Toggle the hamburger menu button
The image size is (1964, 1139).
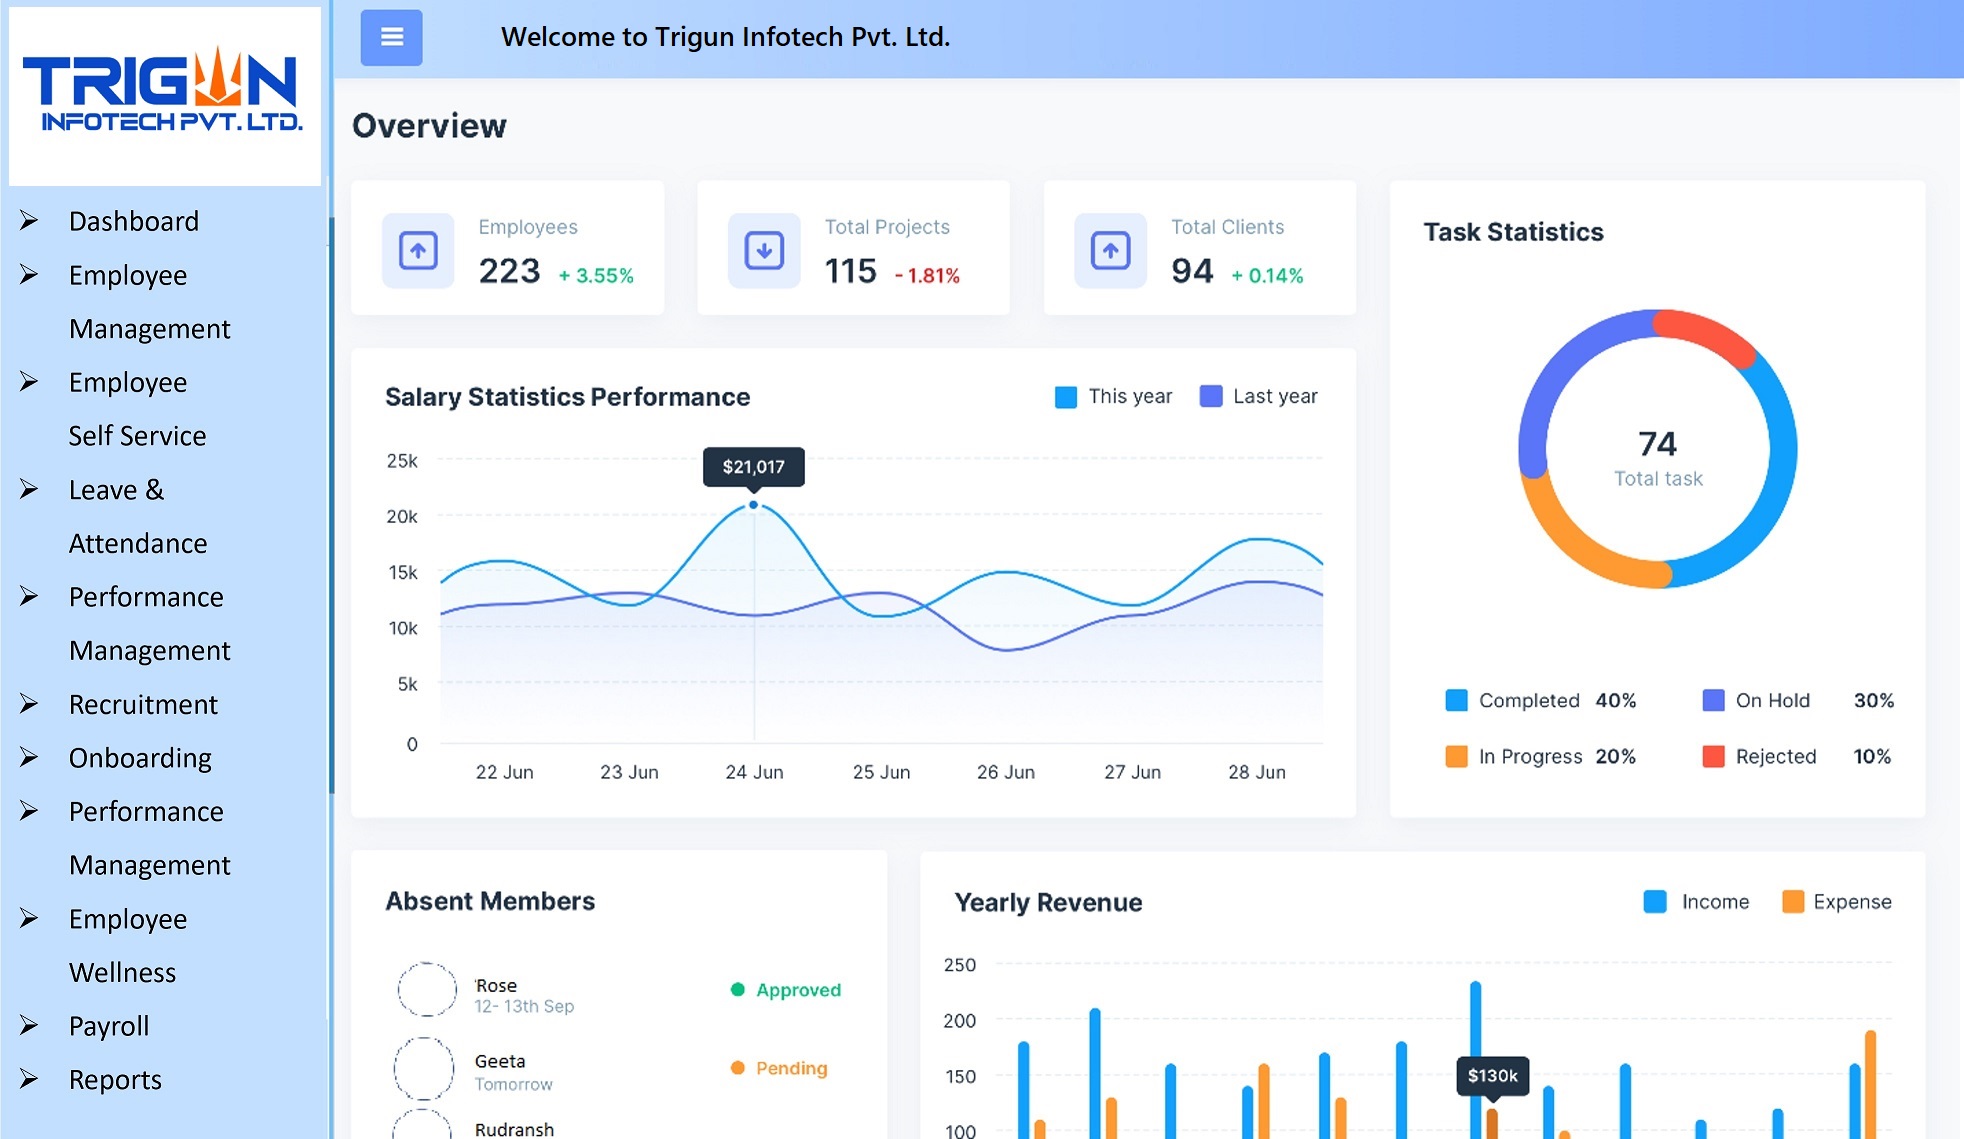pyautogui.click(x=391, y=37)
